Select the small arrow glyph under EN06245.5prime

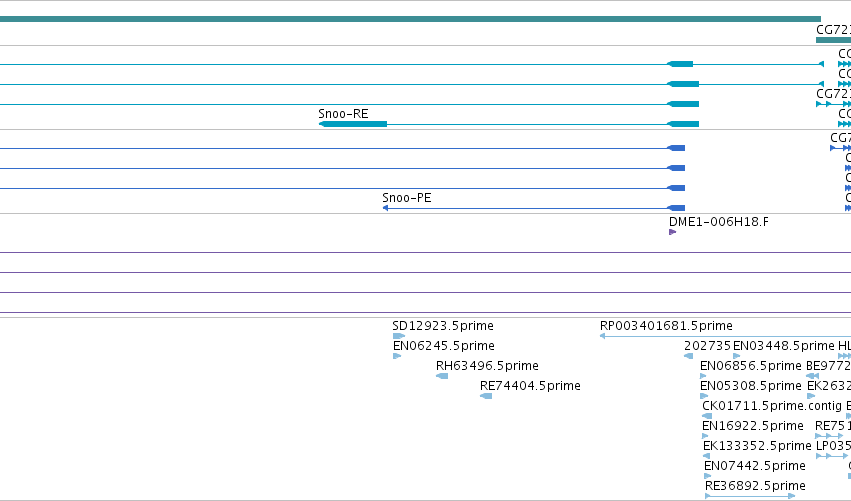click(397, 357)
